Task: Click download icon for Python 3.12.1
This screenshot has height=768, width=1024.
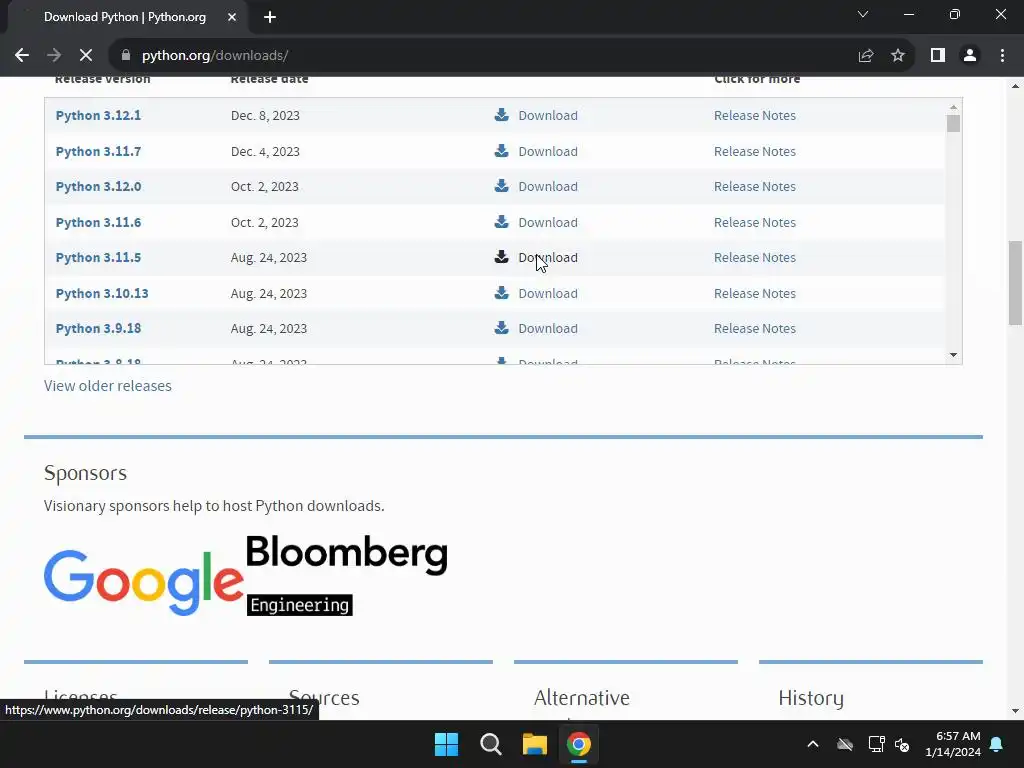Action: click(502, 115)
